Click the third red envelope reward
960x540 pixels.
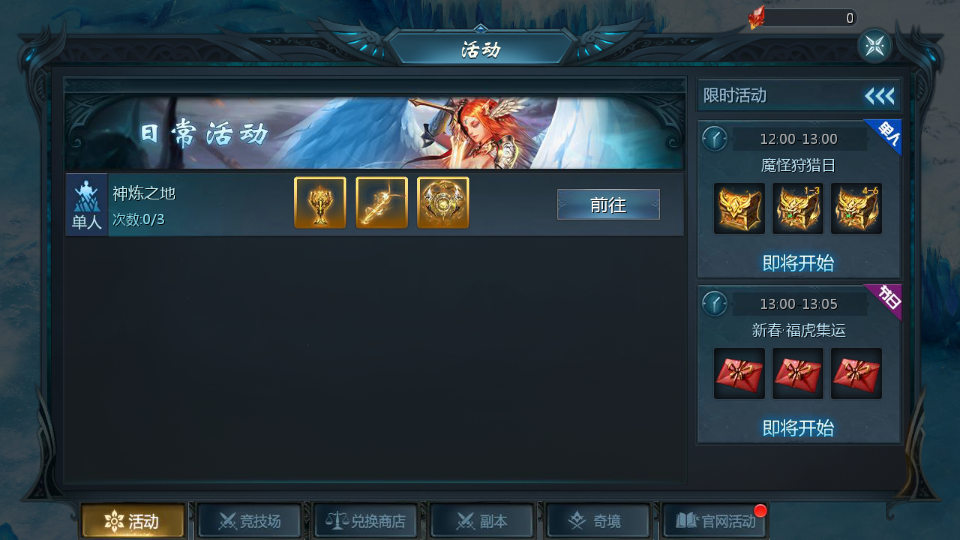click(x=856, y=373)
